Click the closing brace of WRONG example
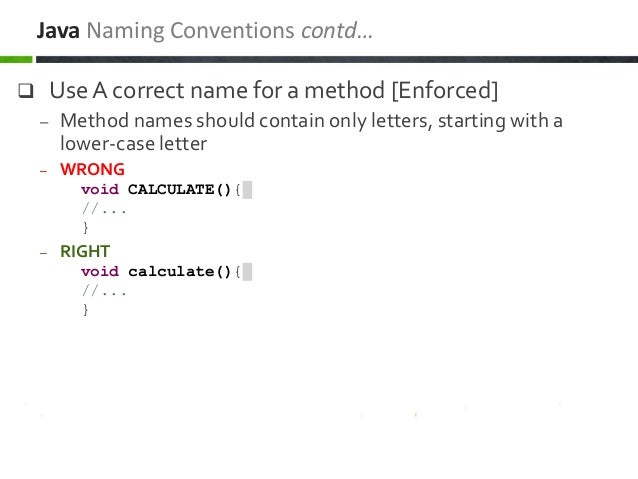Image resolution: width=638 pixels, height=479 pixels. pos(85,227)
